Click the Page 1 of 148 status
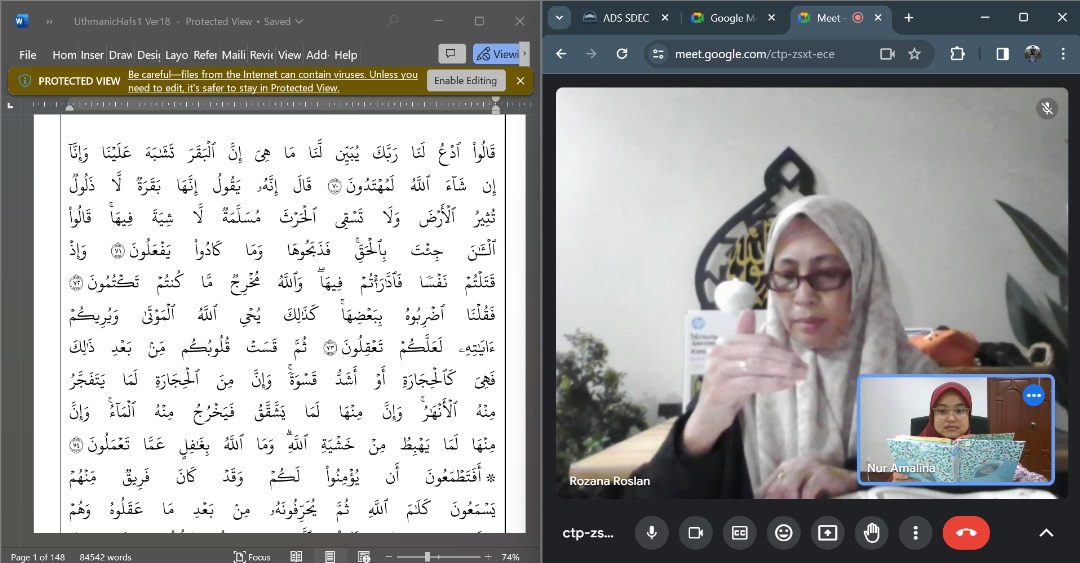The height and width of the screenshot is (563, 1080). click(38, 557)
